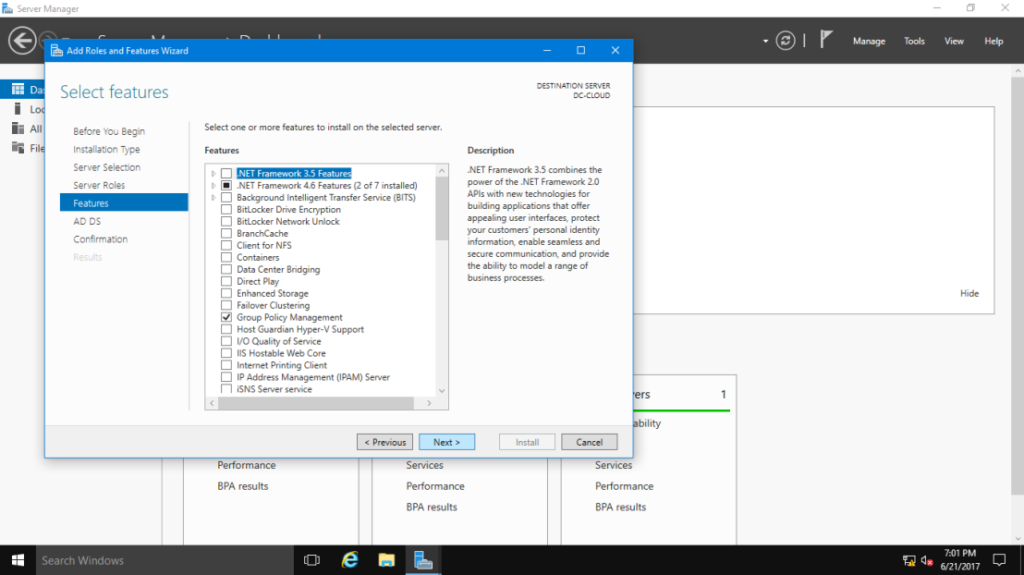Click features list scroll down arrow
Screen dimensions: 1024x575
point(442,391)
